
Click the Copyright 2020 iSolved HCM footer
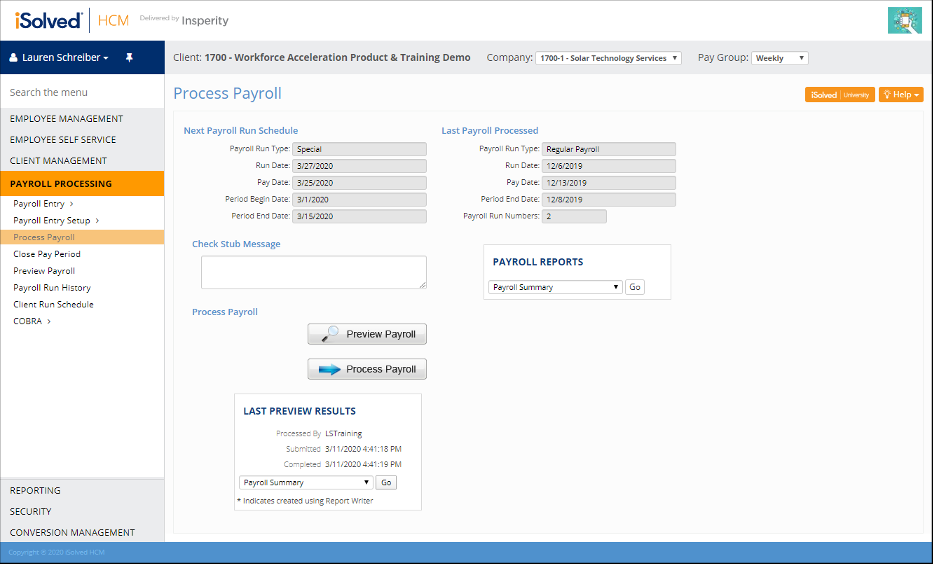pos(57,552)
